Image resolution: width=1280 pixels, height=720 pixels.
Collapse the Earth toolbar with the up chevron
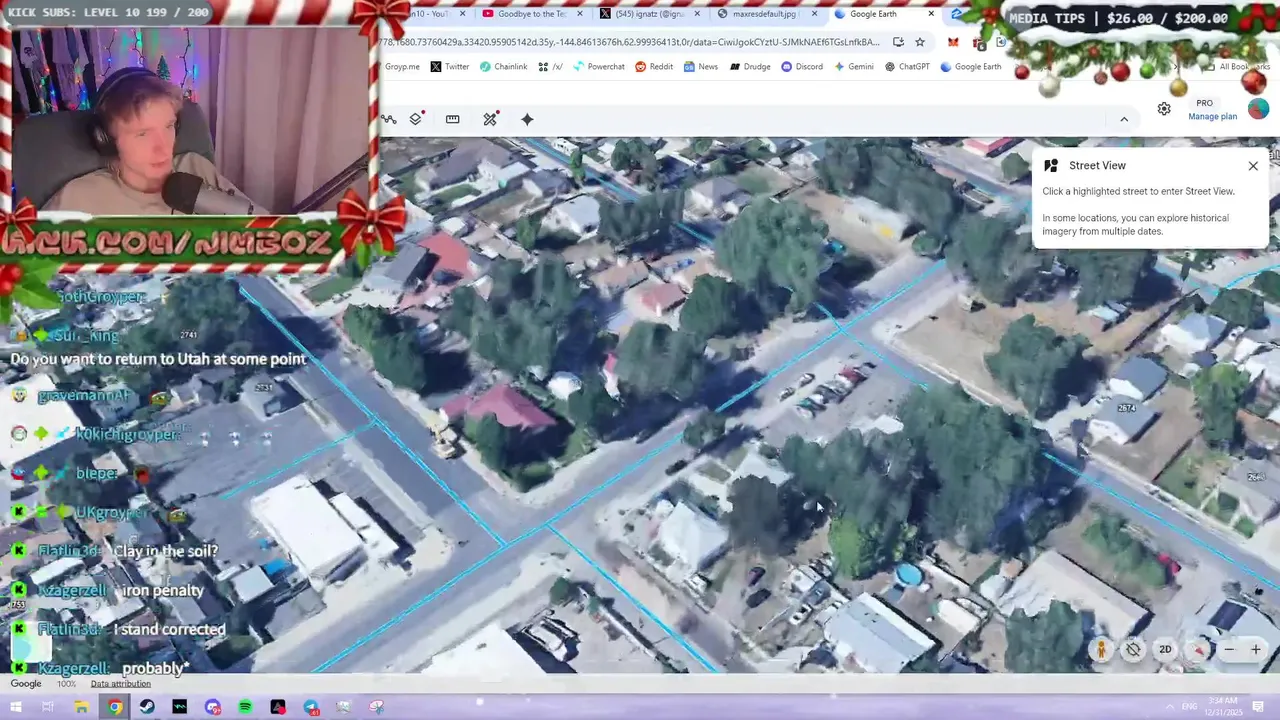pos(1124,119)
